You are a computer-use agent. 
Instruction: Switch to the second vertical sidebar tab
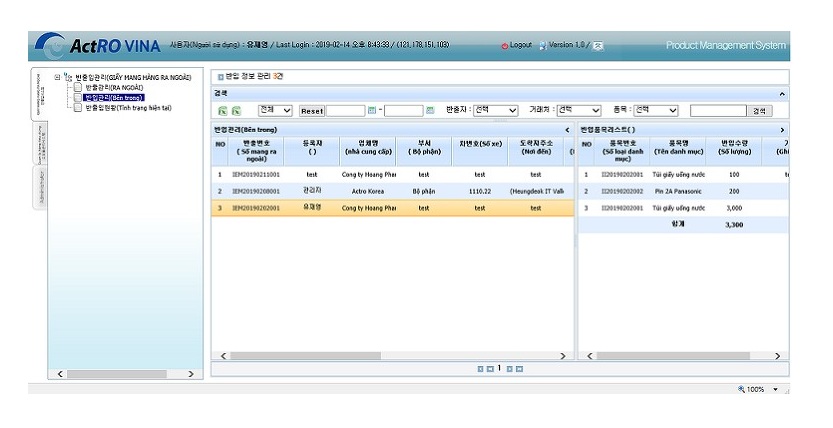pyautogui.click(x=40, y=143)
